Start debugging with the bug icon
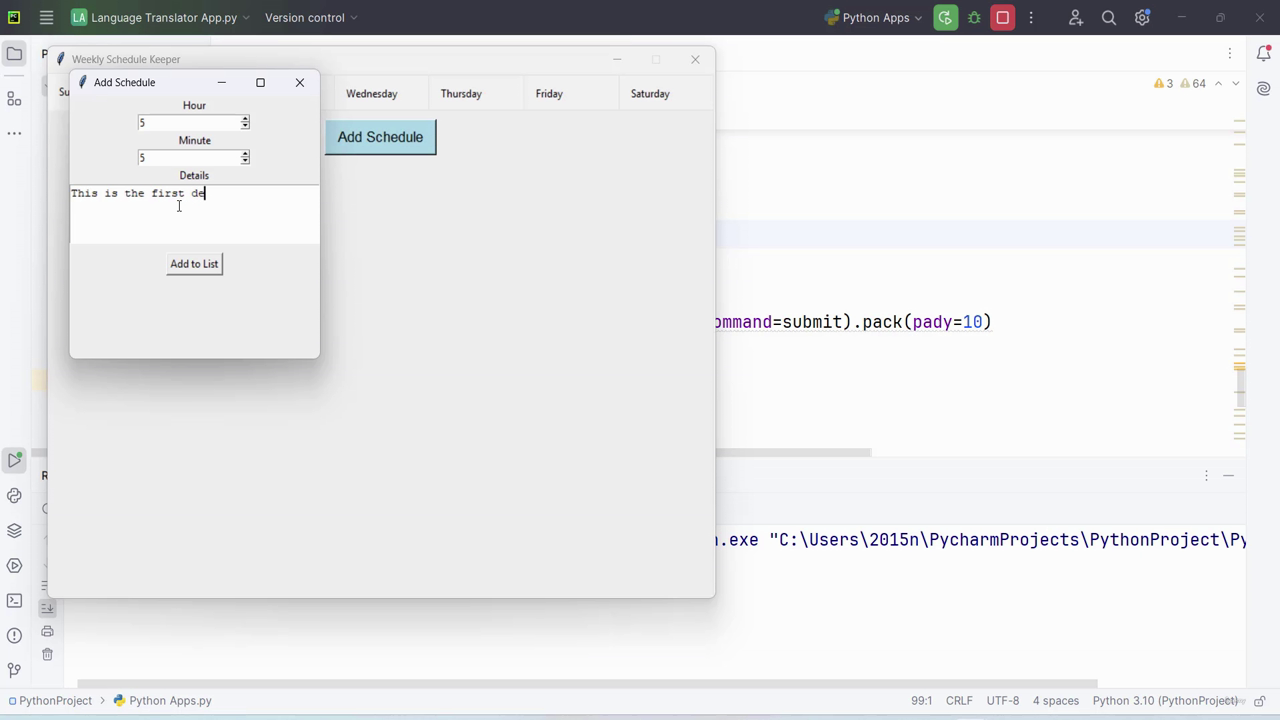This screenshot has width=1280, height=720. coord(974,18)
